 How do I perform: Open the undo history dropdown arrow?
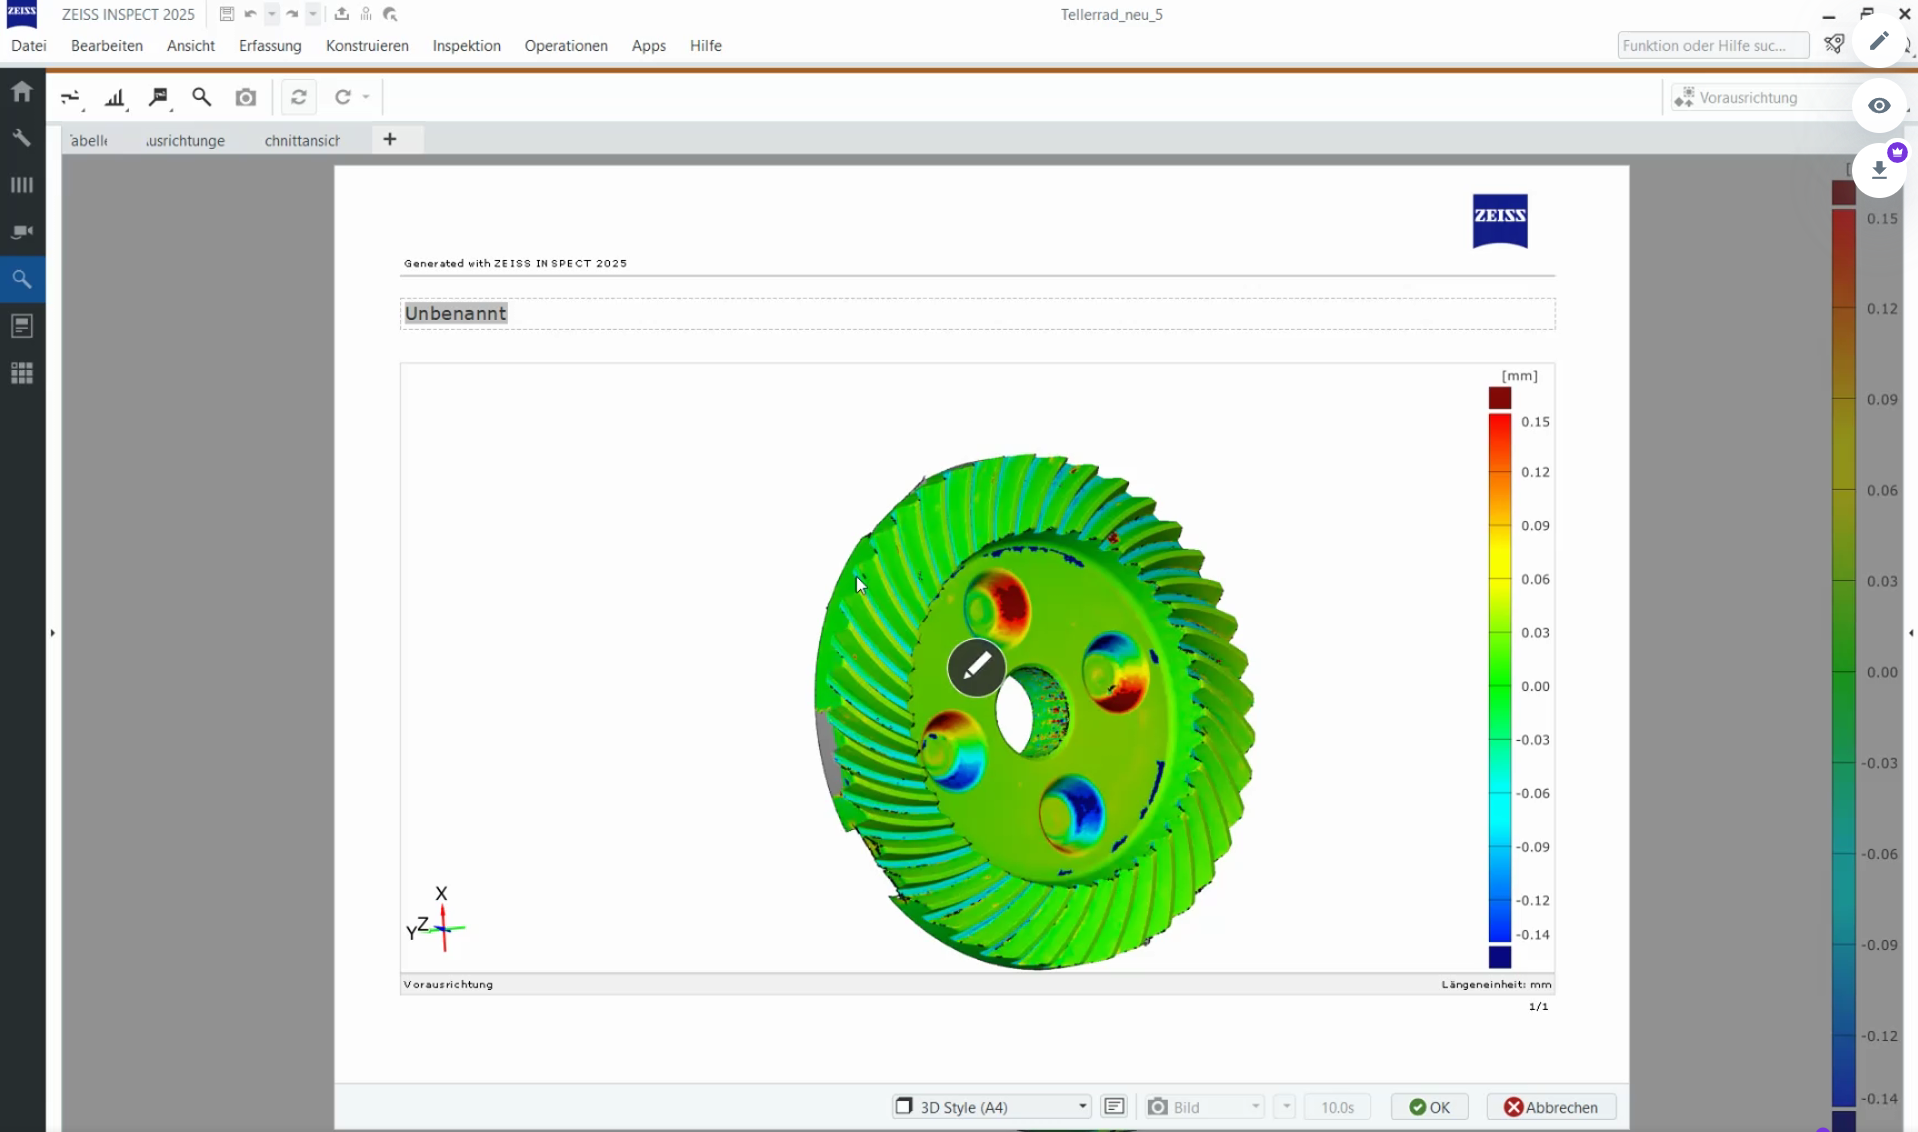pyautogui.click(x=271, y=14)
